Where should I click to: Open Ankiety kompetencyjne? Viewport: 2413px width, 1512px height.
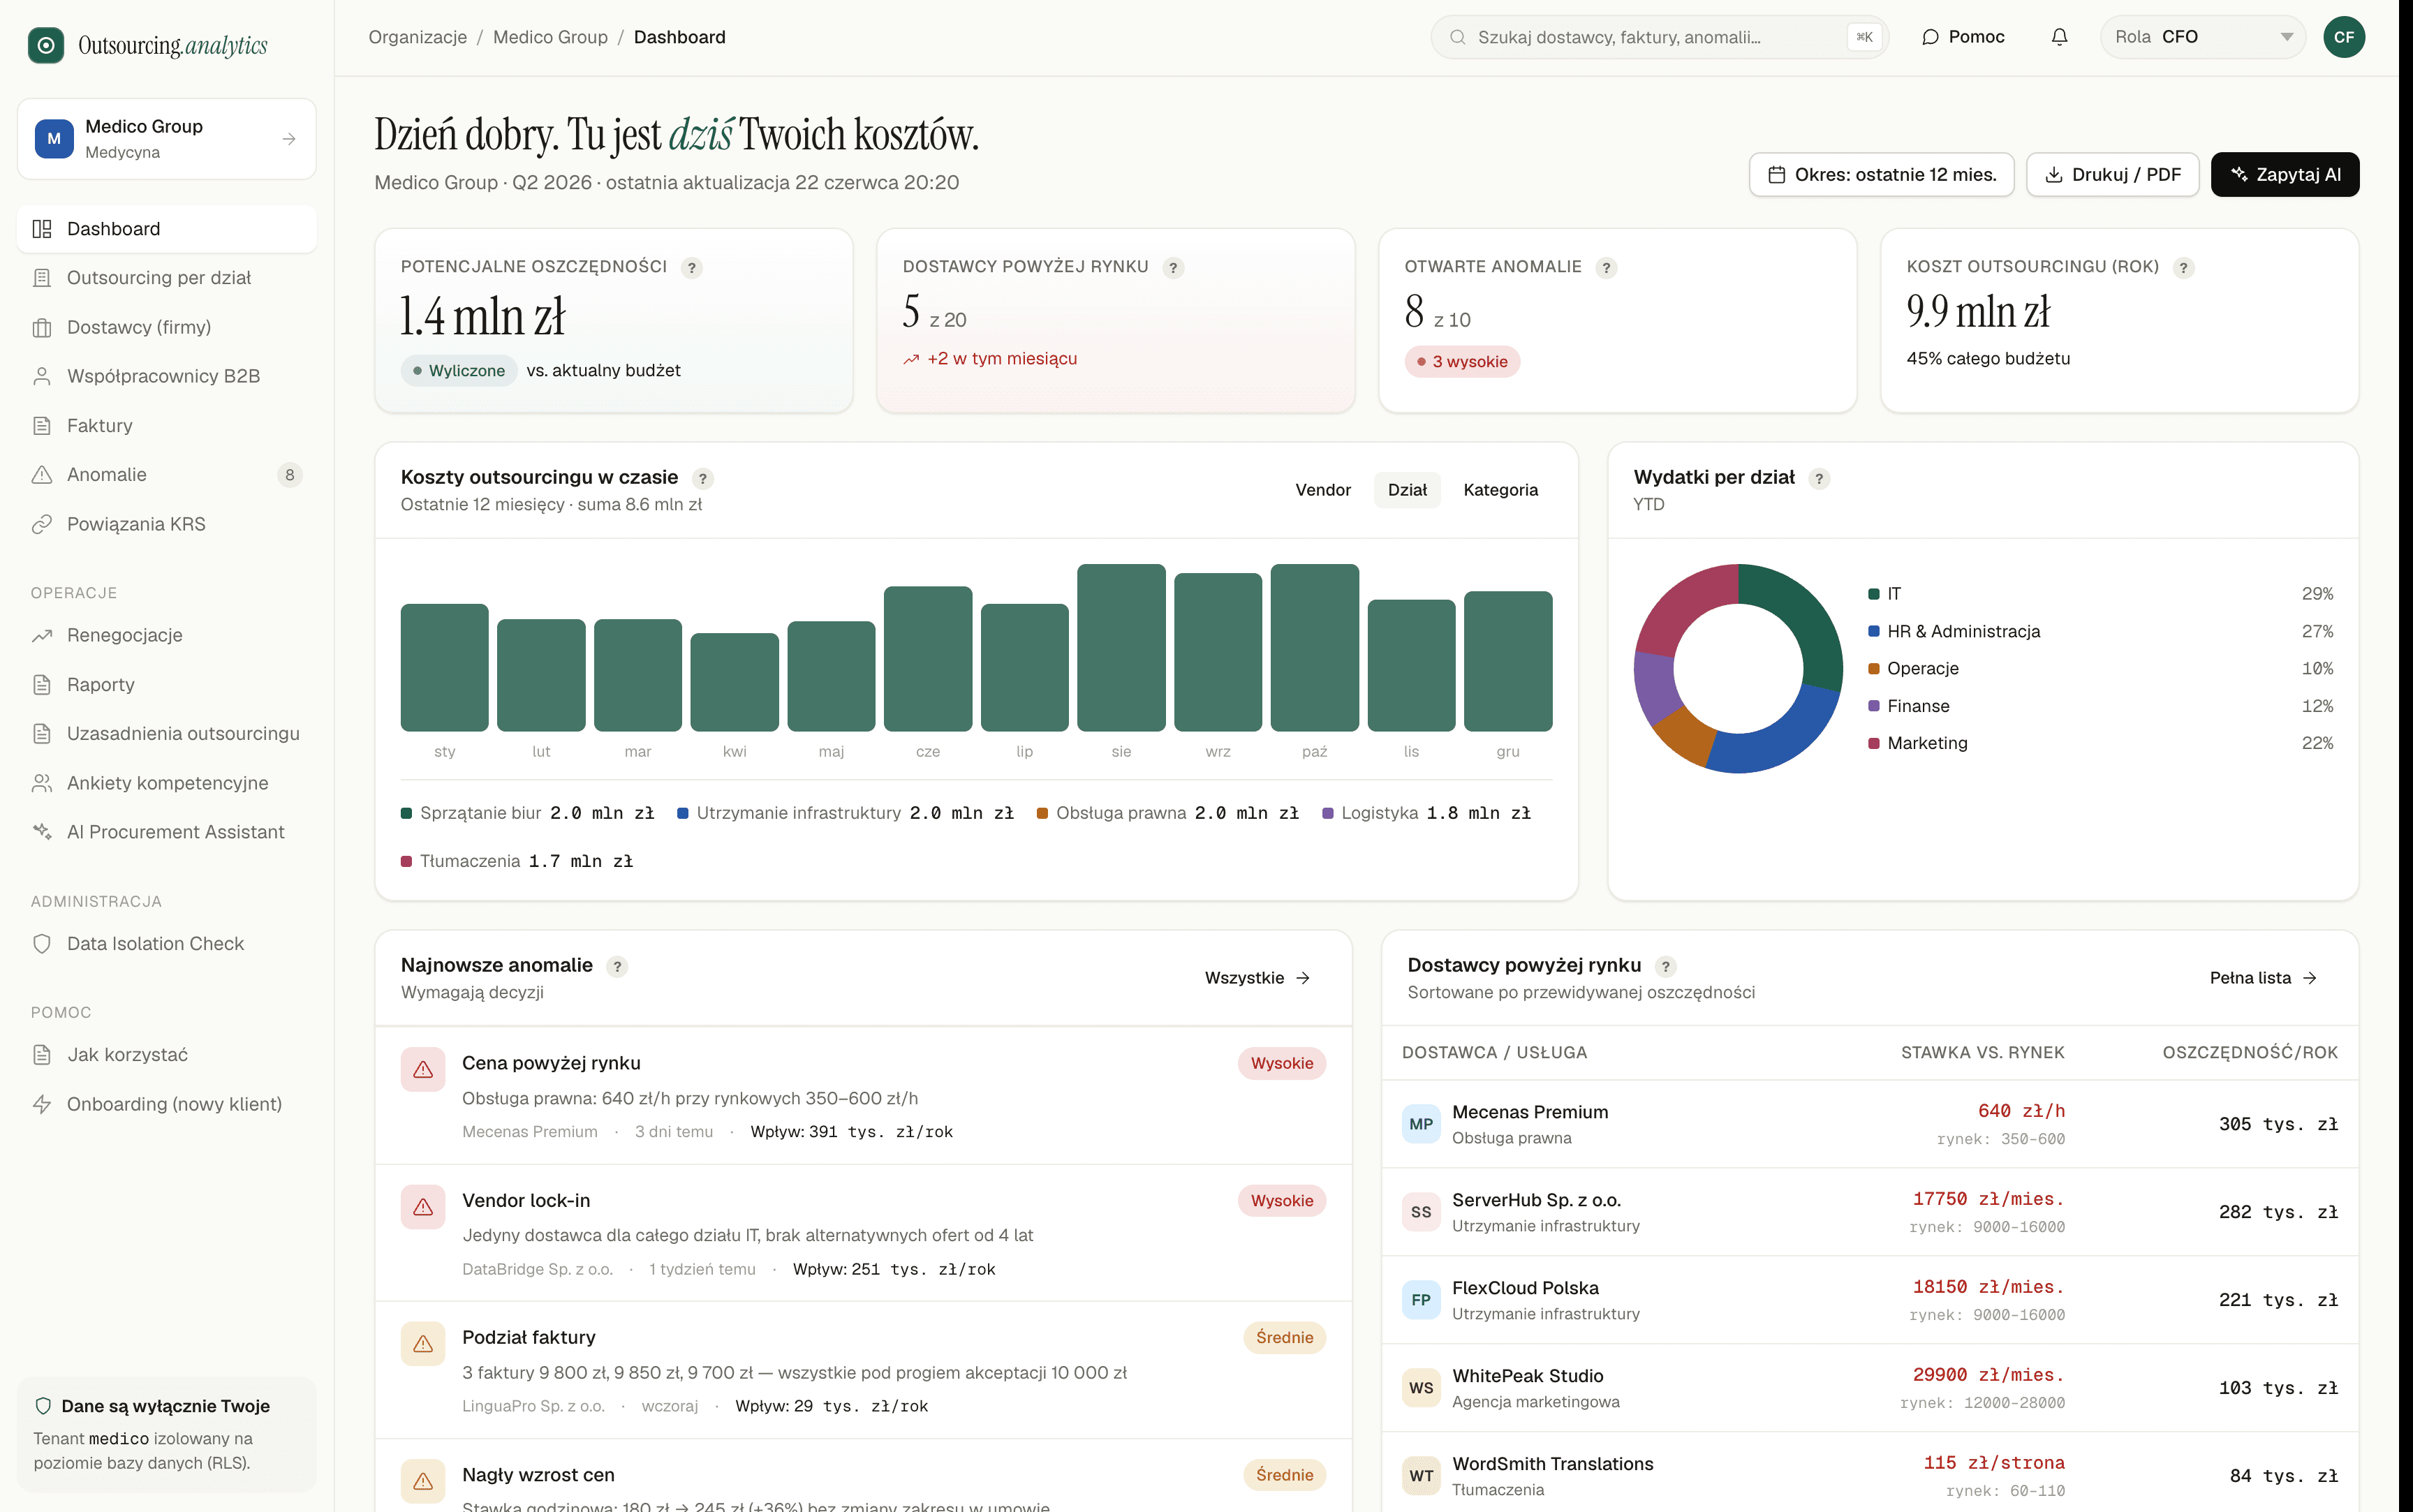[x=167, y=783]
